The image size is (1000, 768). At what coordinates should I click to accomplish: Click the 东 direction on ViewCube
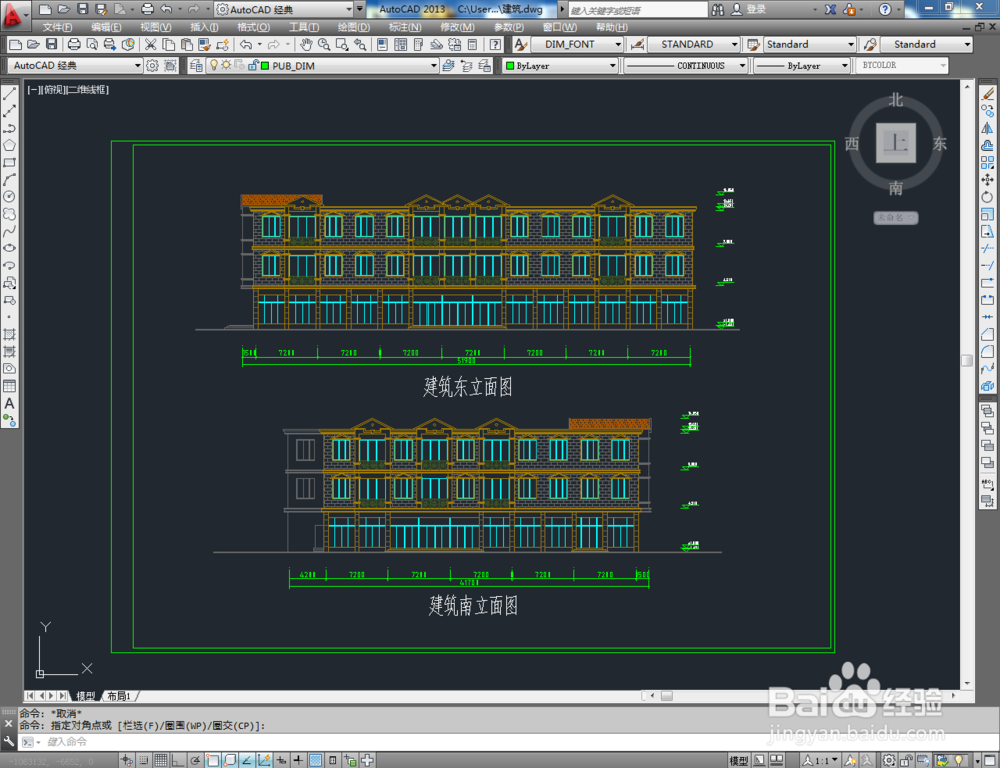point(940,144)
